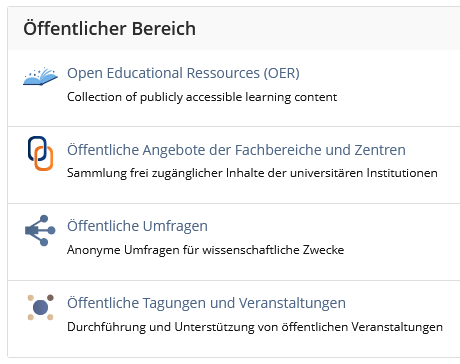Screen dimensions: 460x364
Task: Click the dark blue chain link in the Fachbereiche icon
Action: 37,148
